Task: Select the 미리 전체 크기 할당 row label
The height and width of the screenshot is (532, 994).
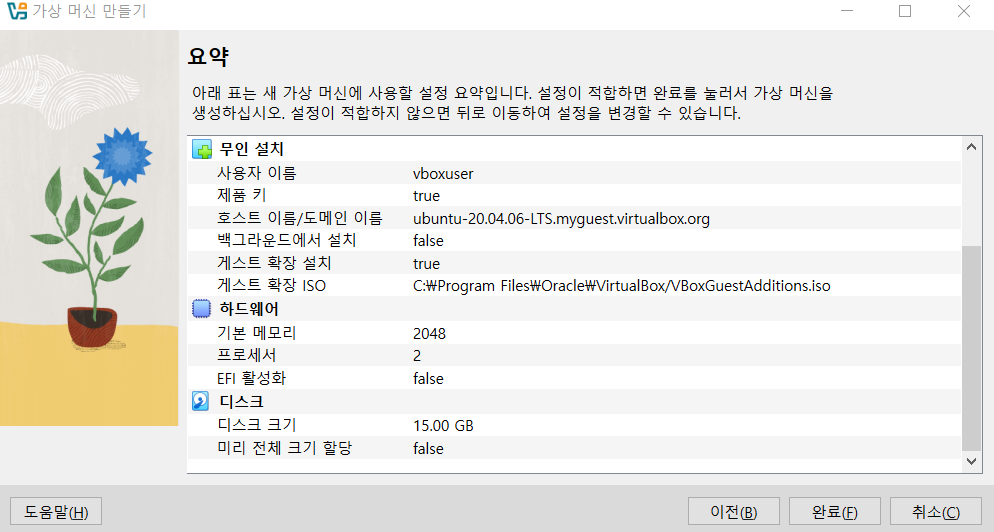Action: [x=285, y=448]
